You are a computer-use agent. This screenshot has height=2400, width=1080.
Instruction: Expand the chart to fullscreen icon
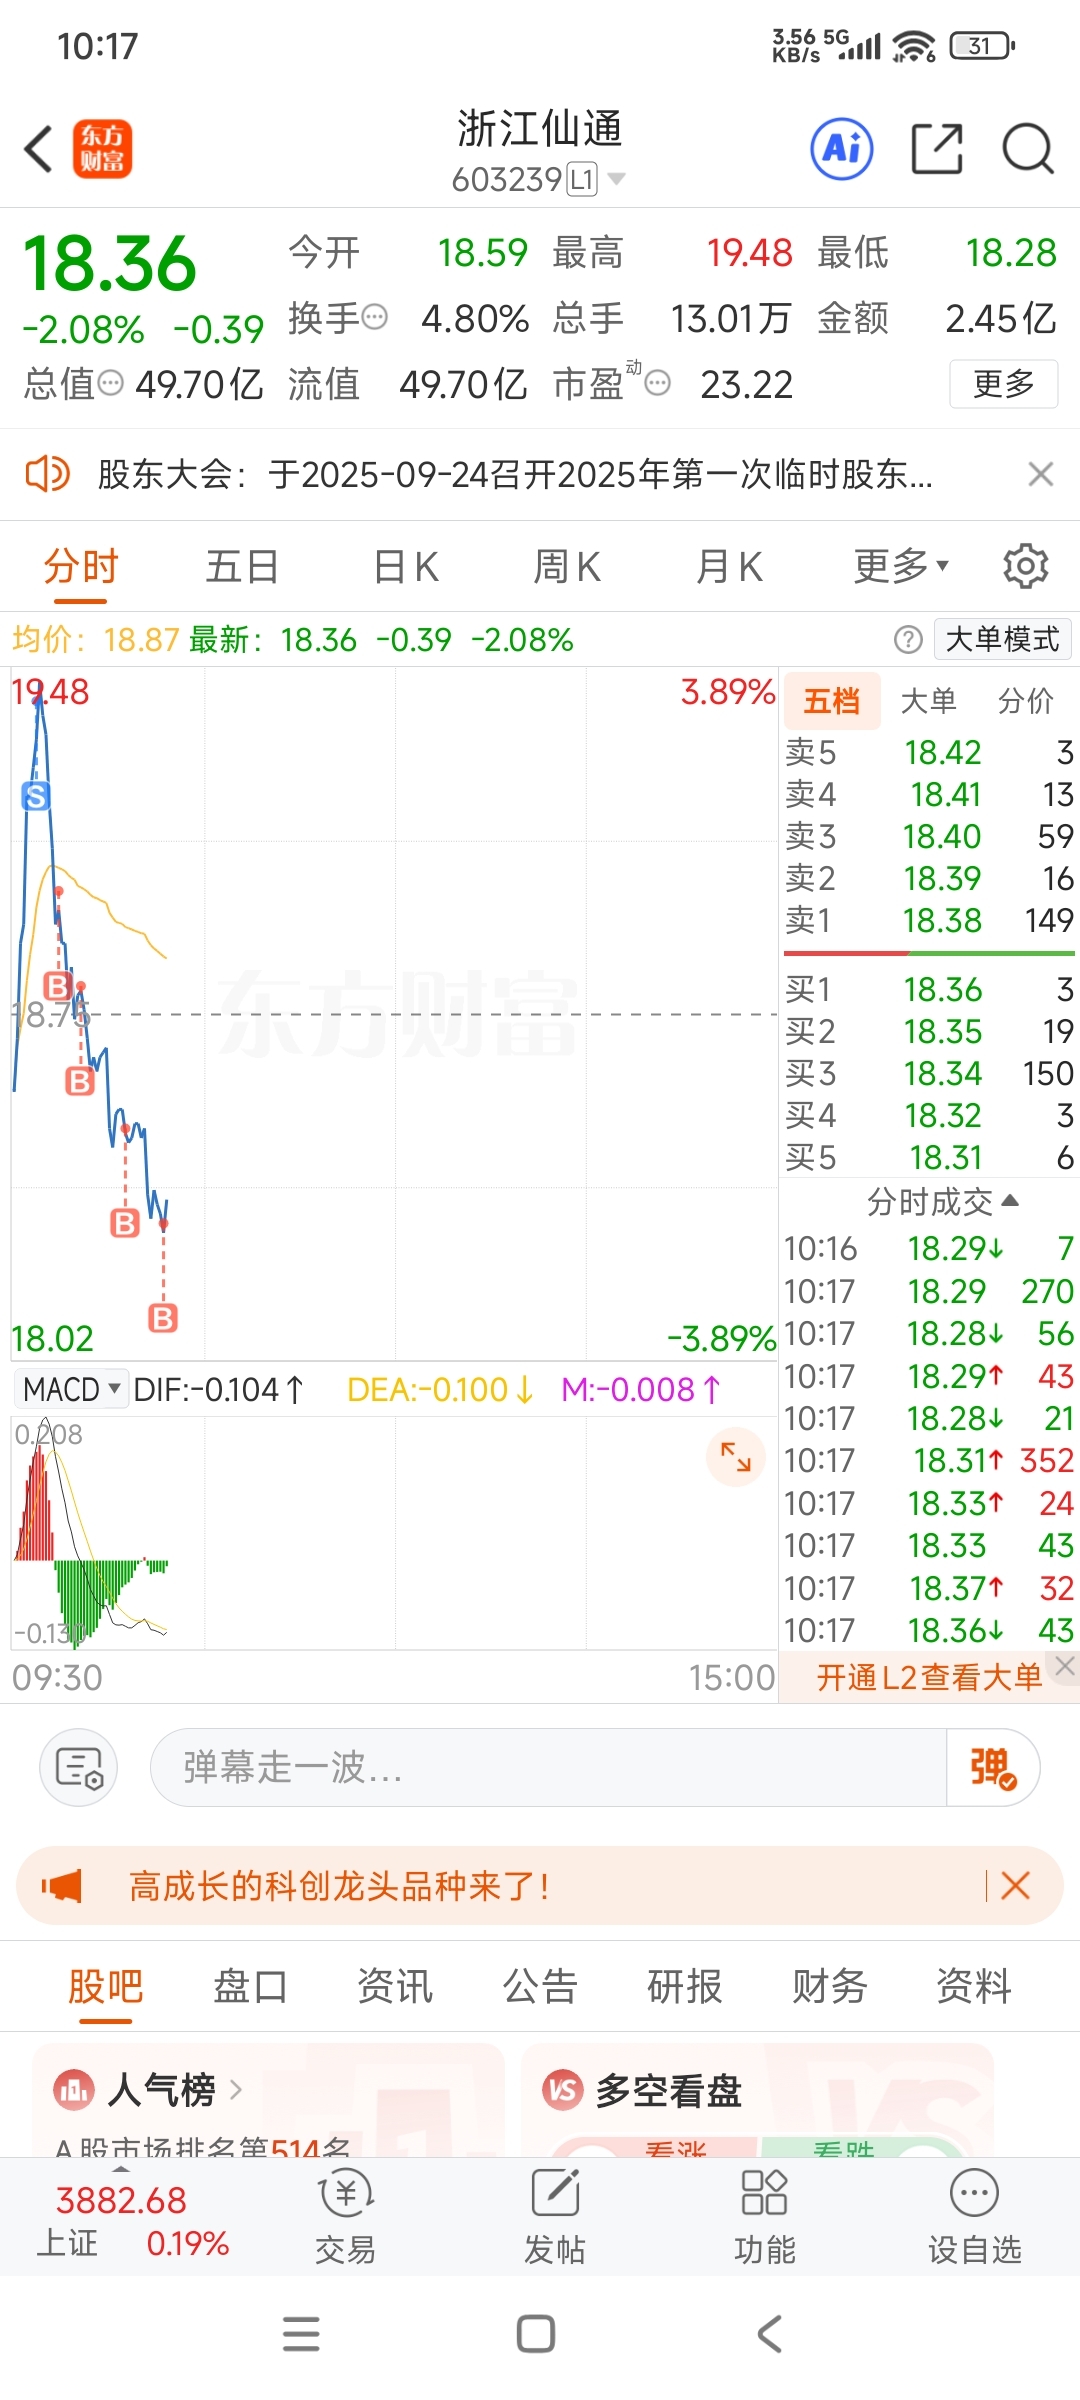pos(736,1457)
